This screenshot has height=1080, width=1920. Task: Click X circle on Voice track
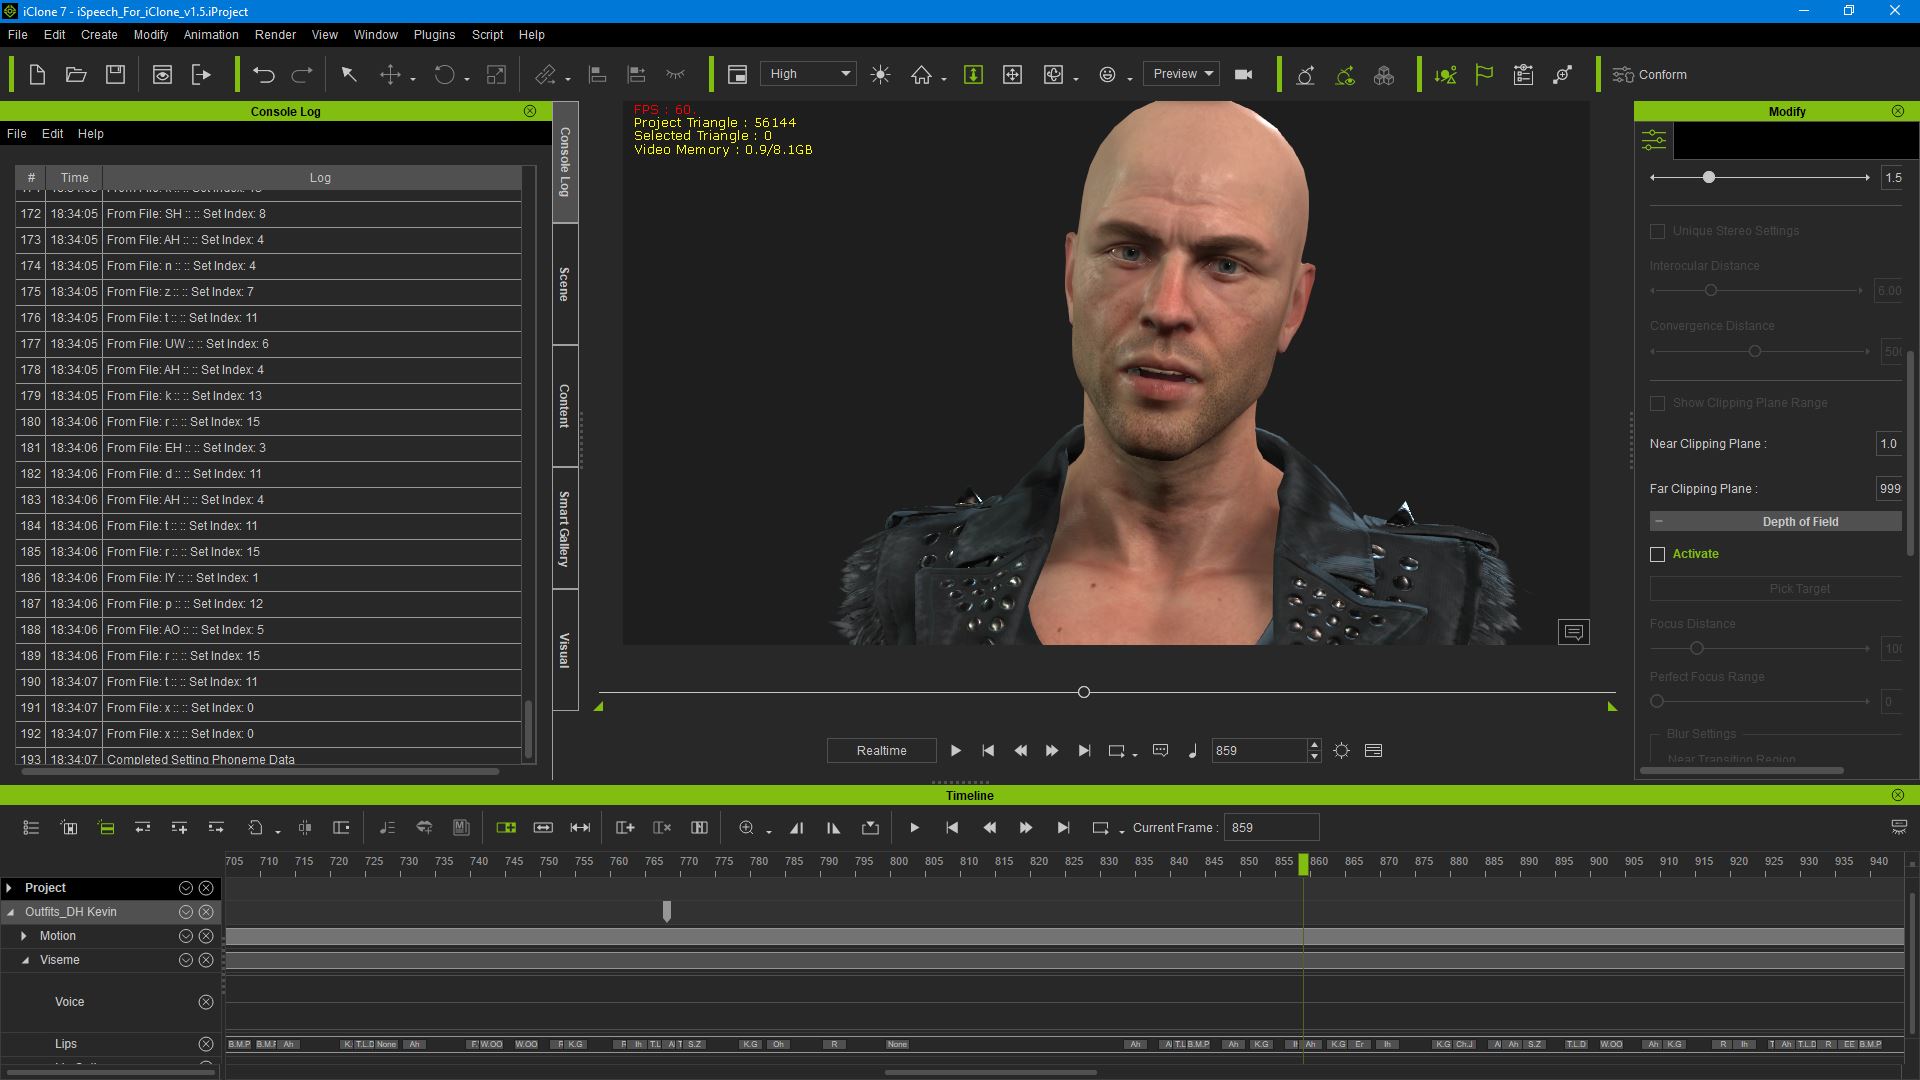(206, 1002)
